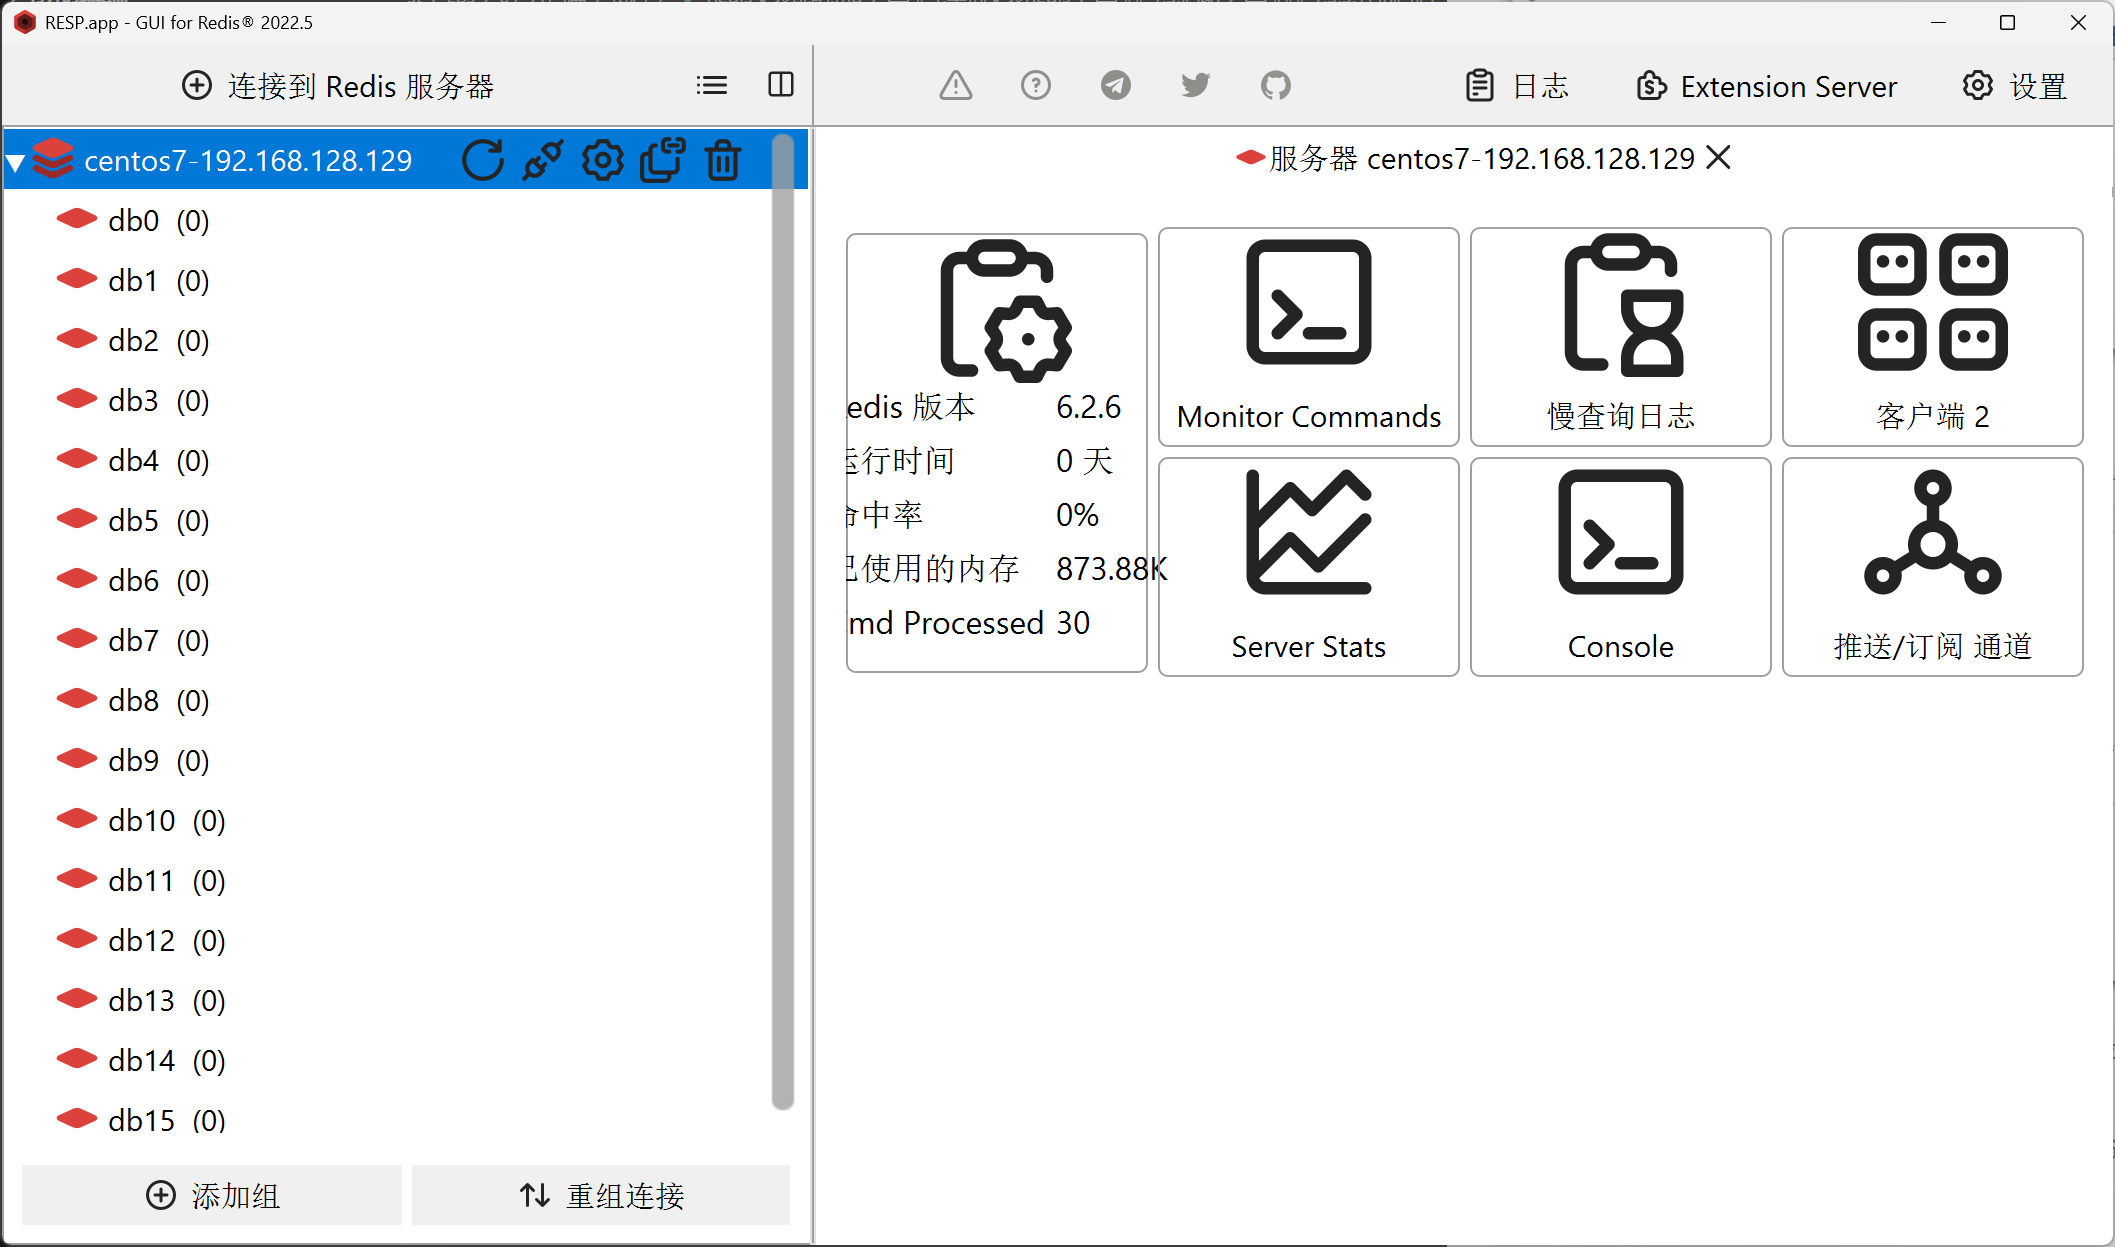
Task: Collapse the centos7-192.168.128.129 server tree
Action: (16, 161)
